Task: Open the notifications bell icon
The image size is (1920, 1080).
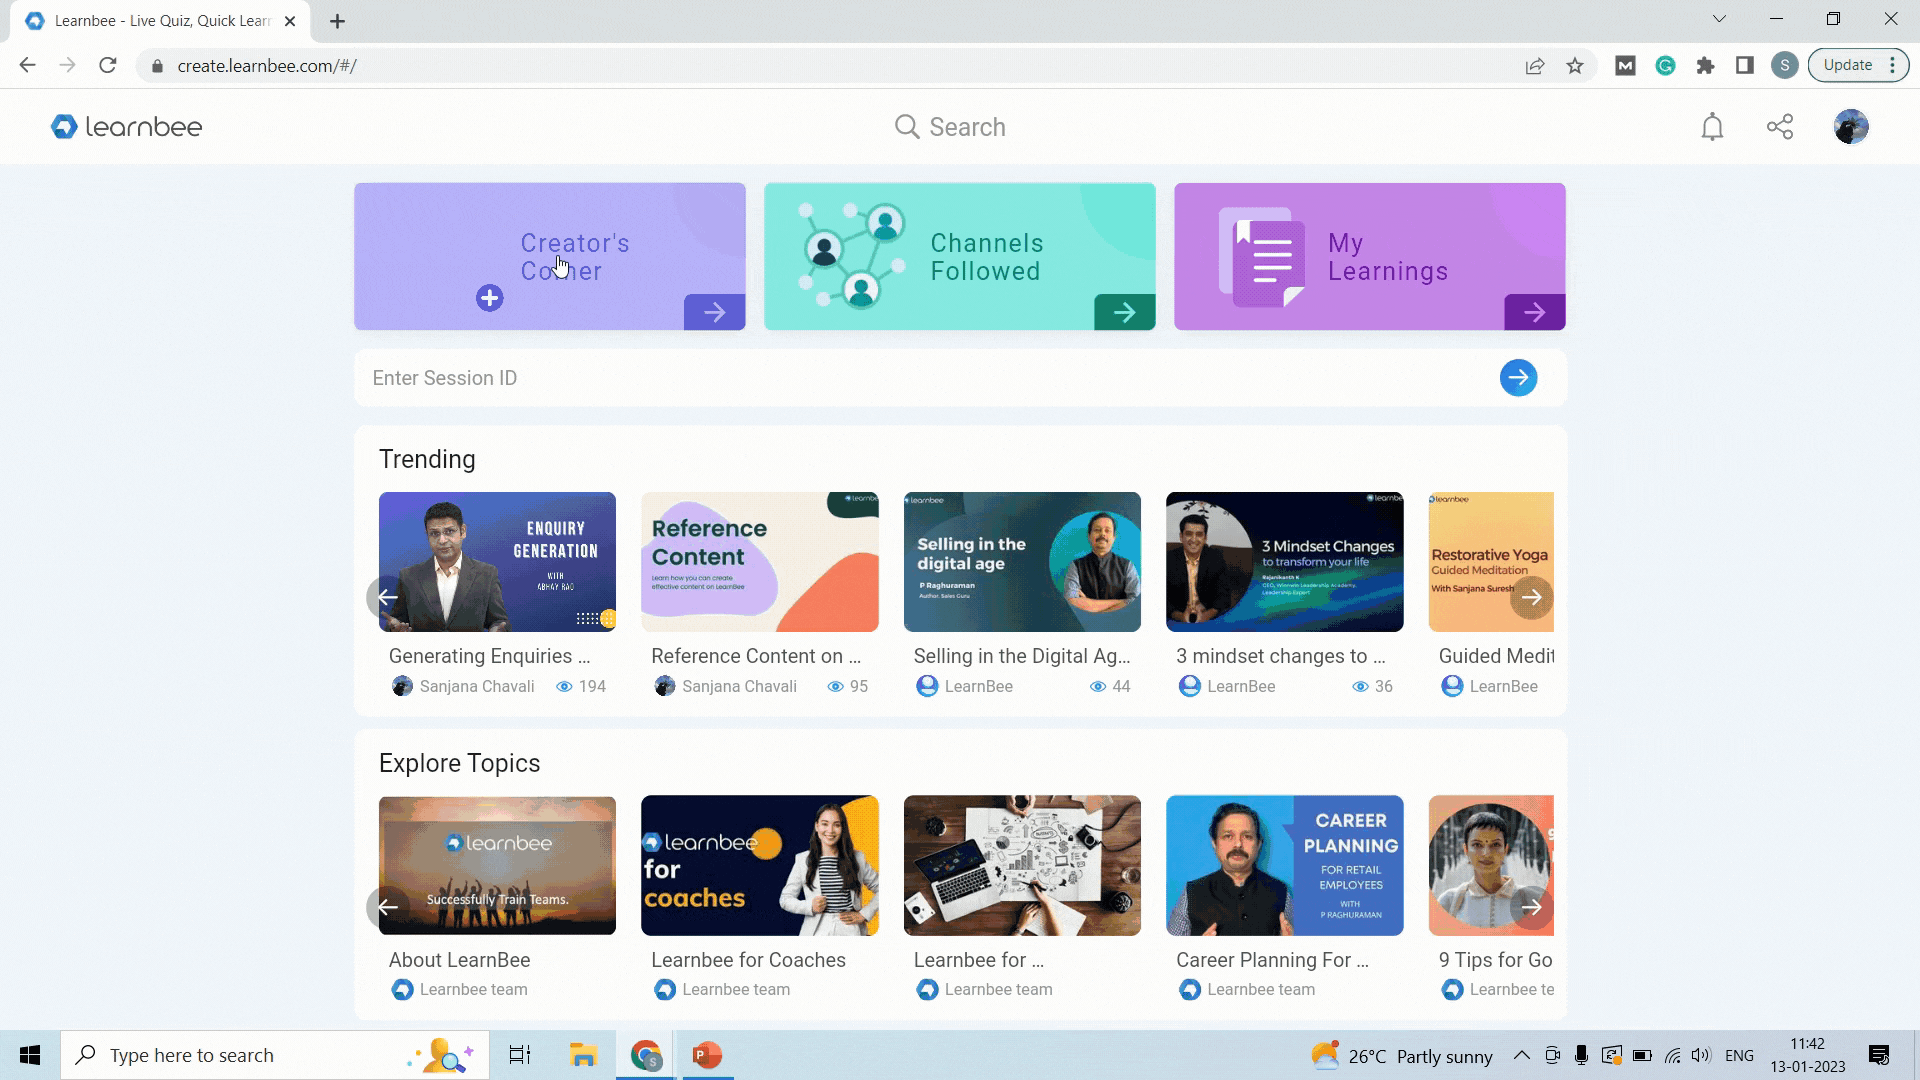Action: (x=1712, y=127)
